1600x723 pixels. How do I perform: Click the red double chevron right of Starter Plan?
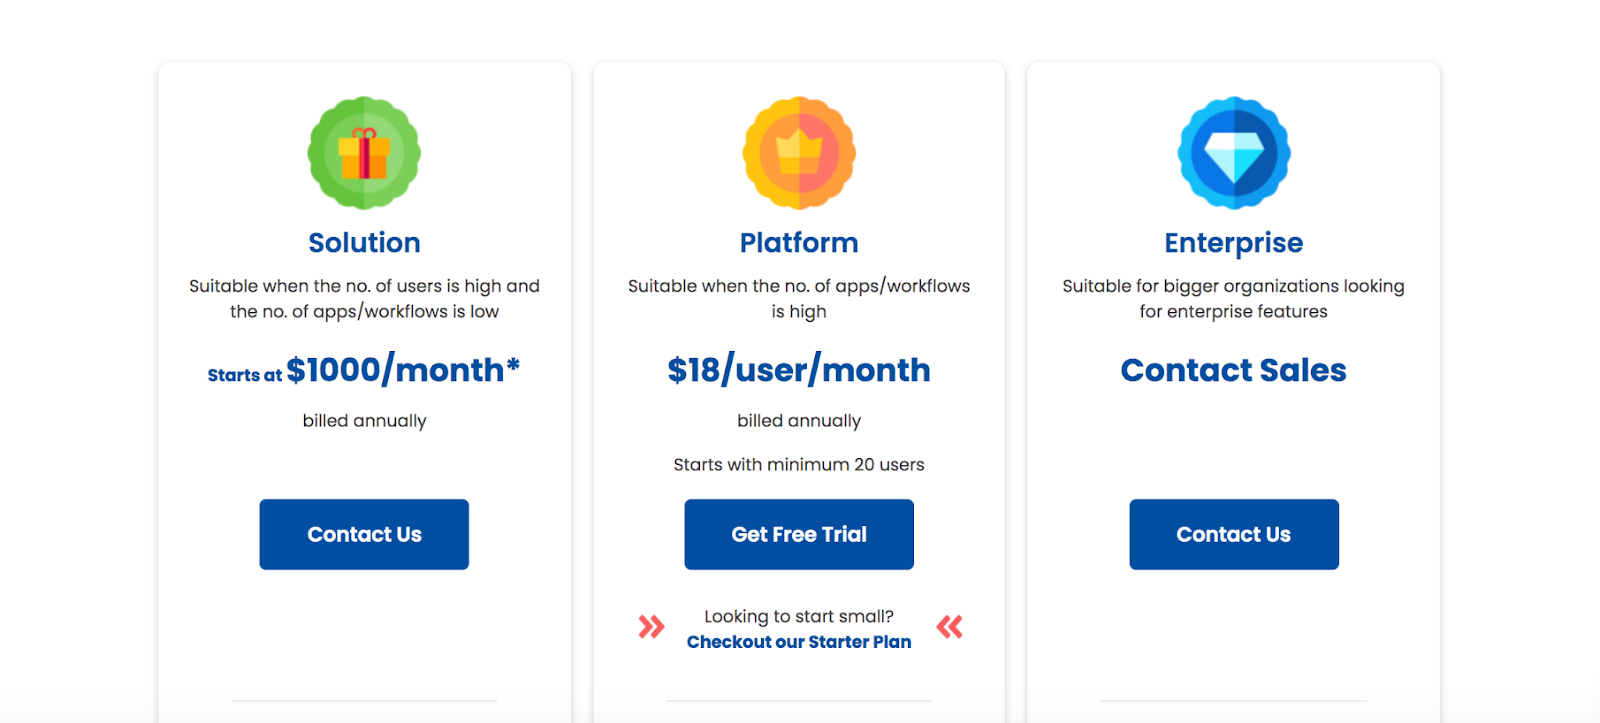click(949, 627)
